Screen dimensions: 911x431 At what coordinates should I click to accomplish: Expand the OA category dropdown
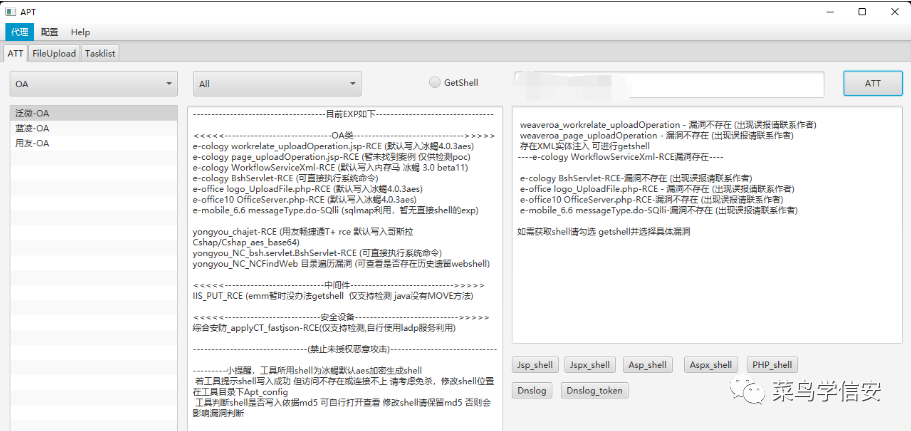point(95,84)
